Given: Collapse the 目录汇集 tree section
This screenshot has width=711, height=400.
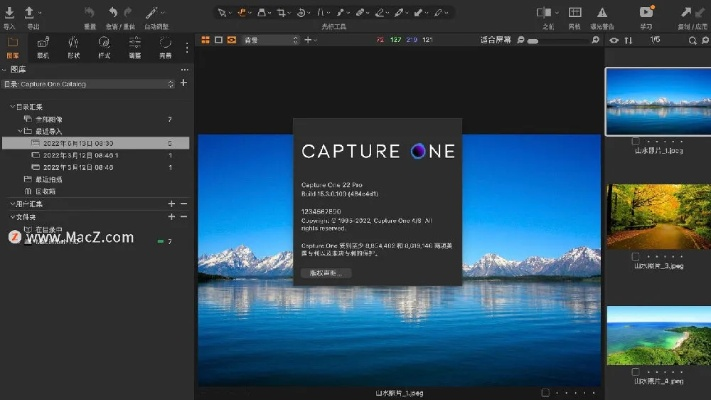Looking at the screenshot, I should [x=13, y=106].
